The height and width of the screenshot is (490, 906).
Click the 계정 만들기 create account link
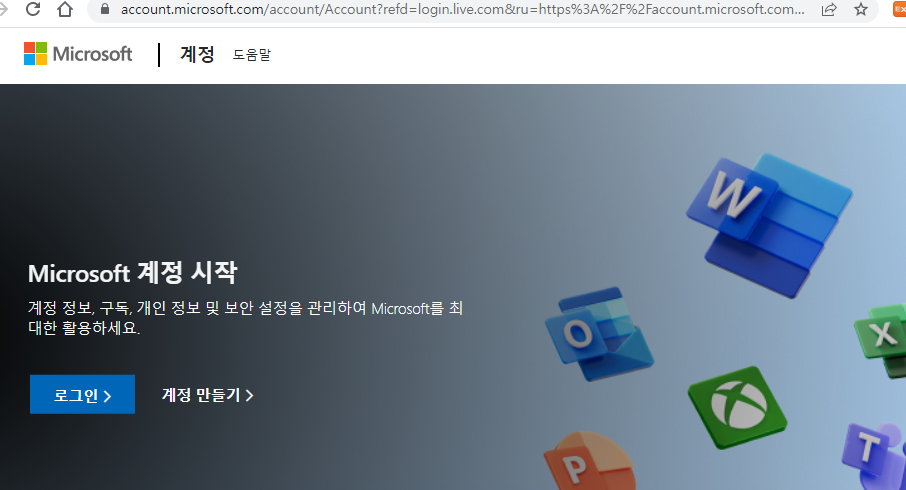click(207, 395)
